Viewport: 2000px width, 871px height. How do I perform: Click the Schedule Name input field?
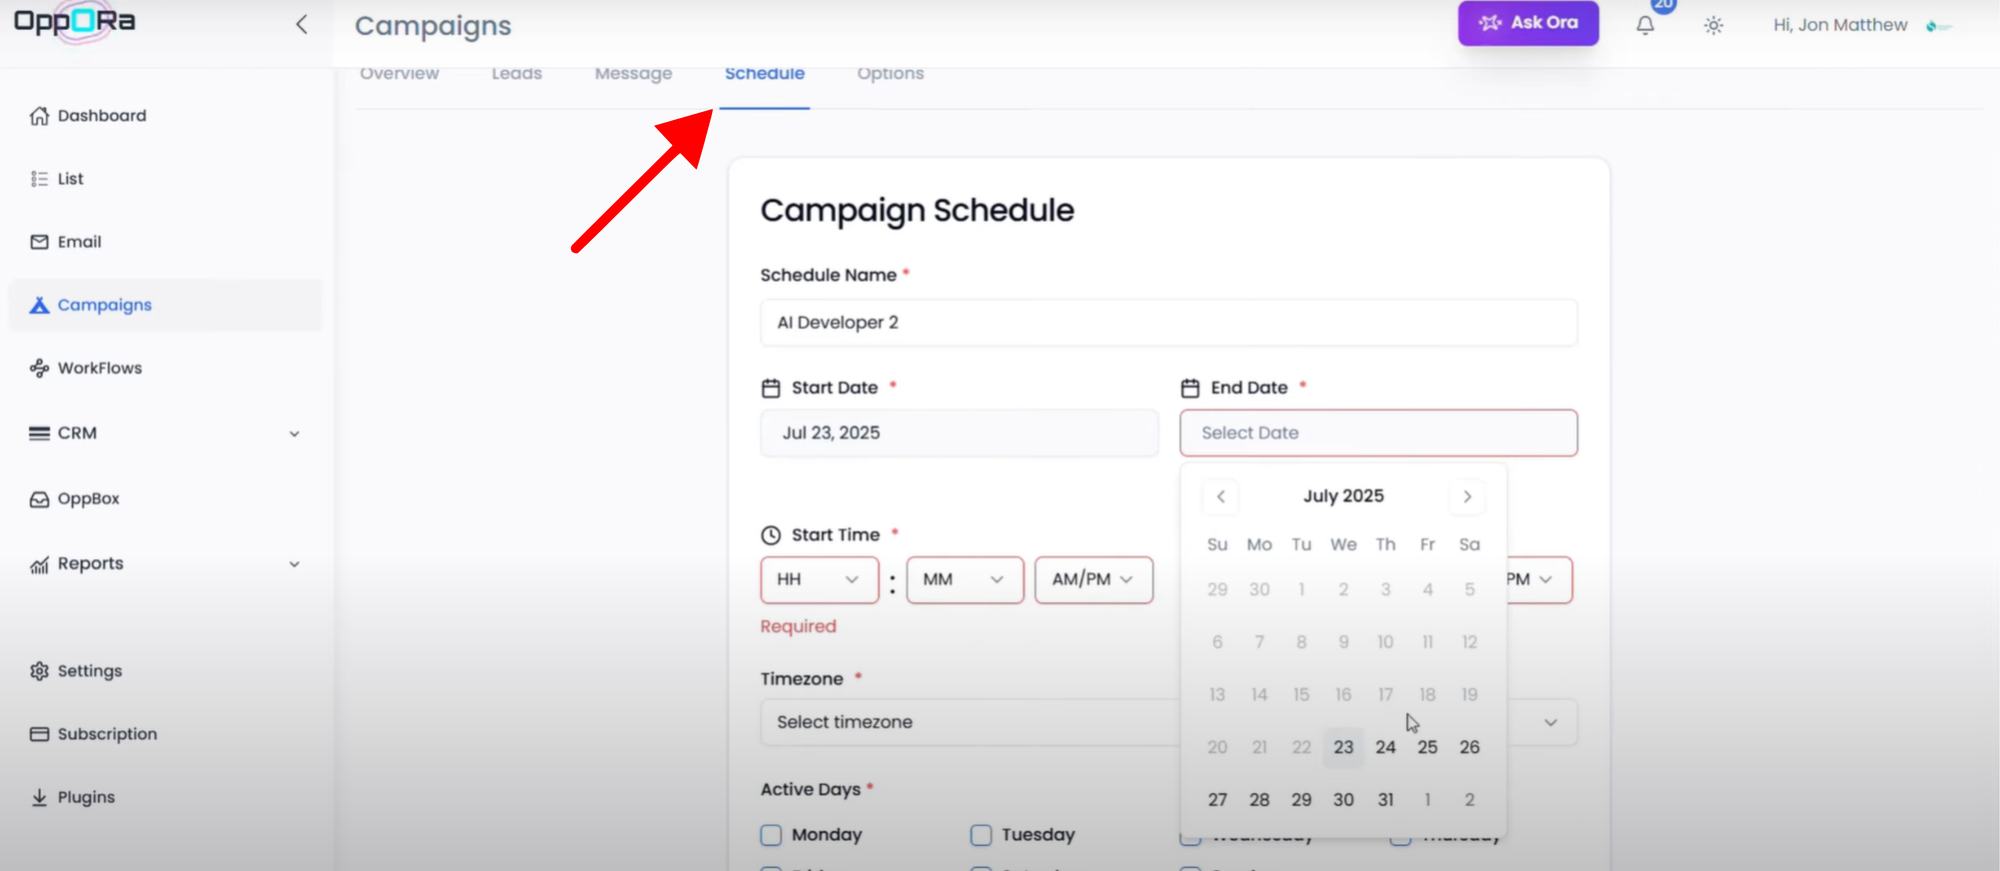[1168, 323]
